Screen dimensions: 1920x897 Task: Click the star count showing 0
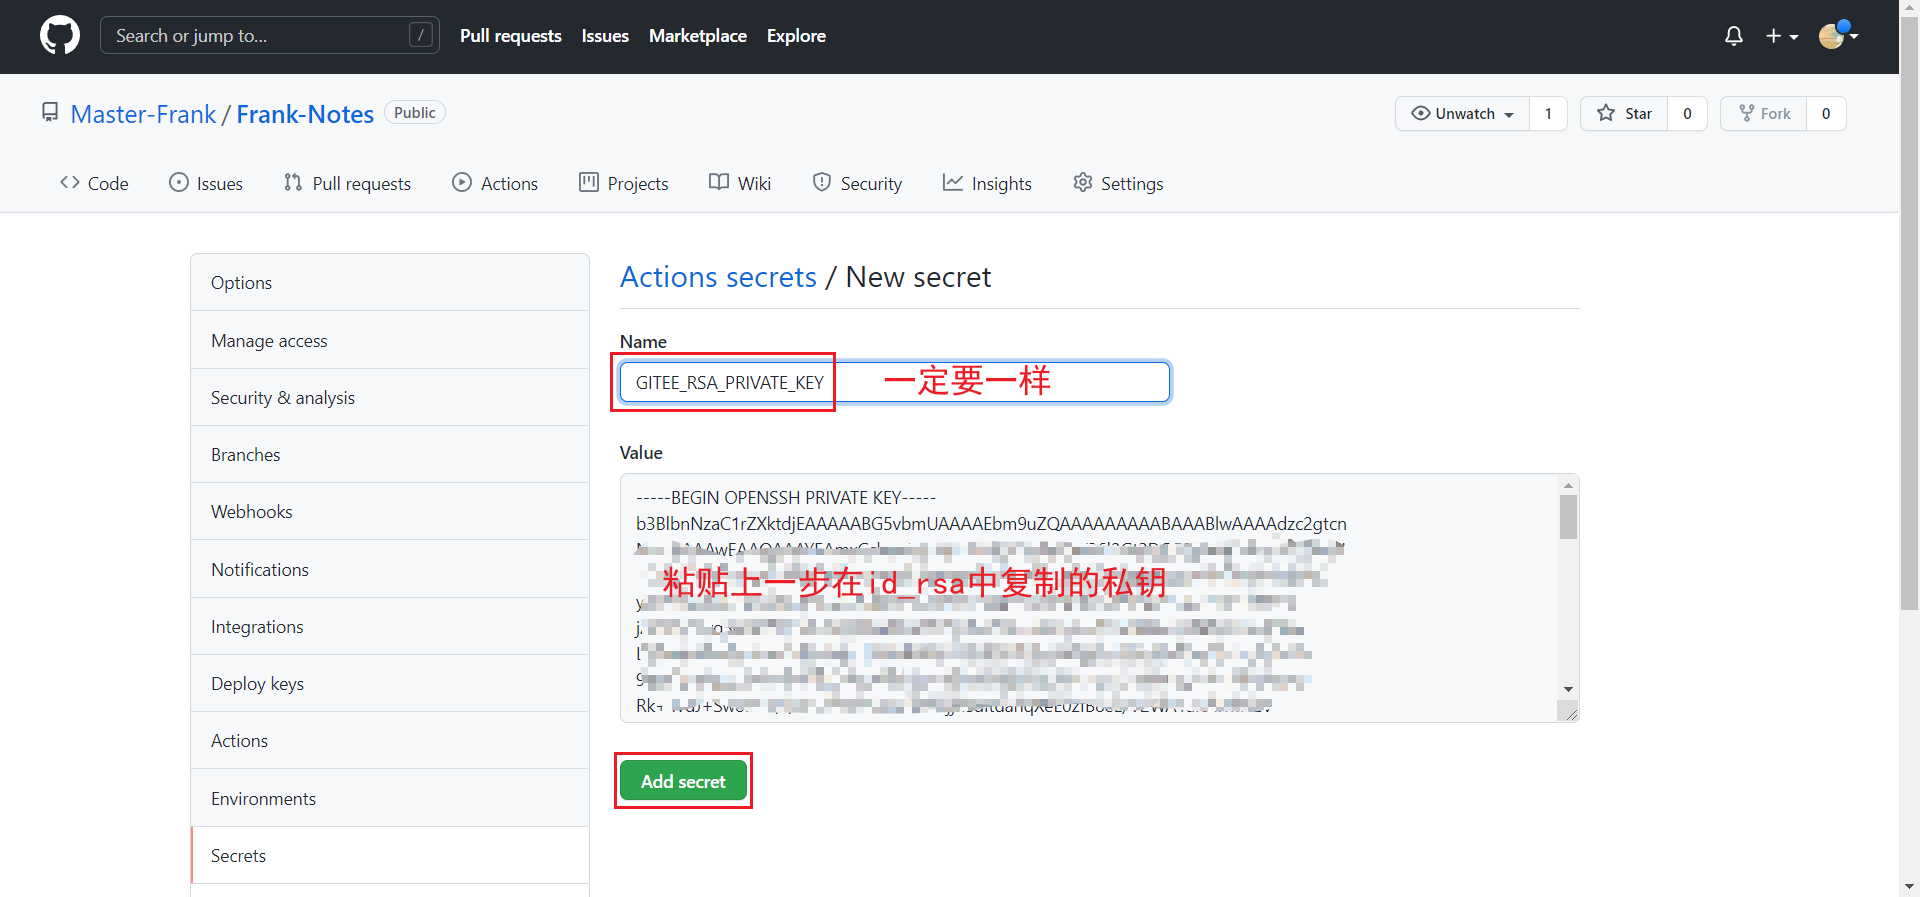(1687, 113)
